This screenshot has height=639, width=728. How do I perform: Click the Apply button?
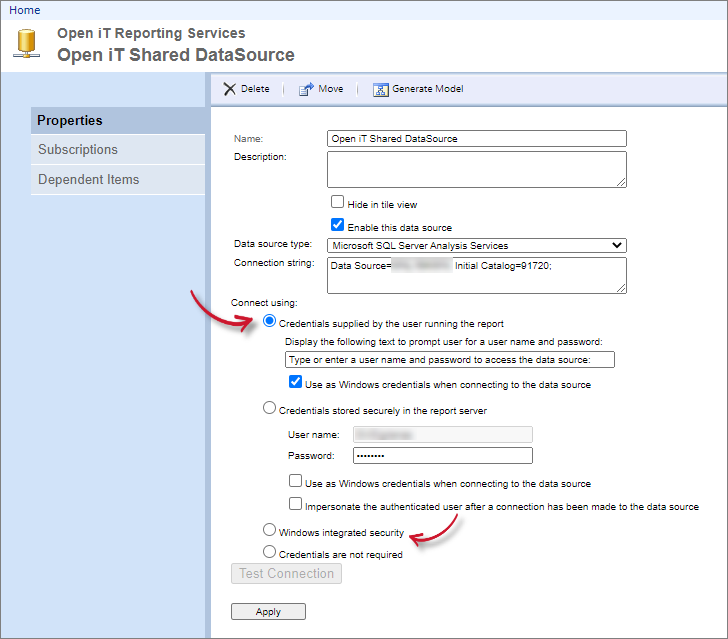click(x=268, y=612)
